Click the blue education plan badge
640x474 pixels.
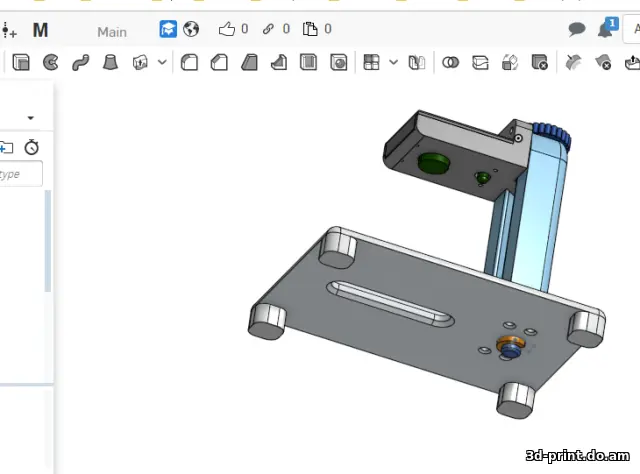tap(168, 29)
